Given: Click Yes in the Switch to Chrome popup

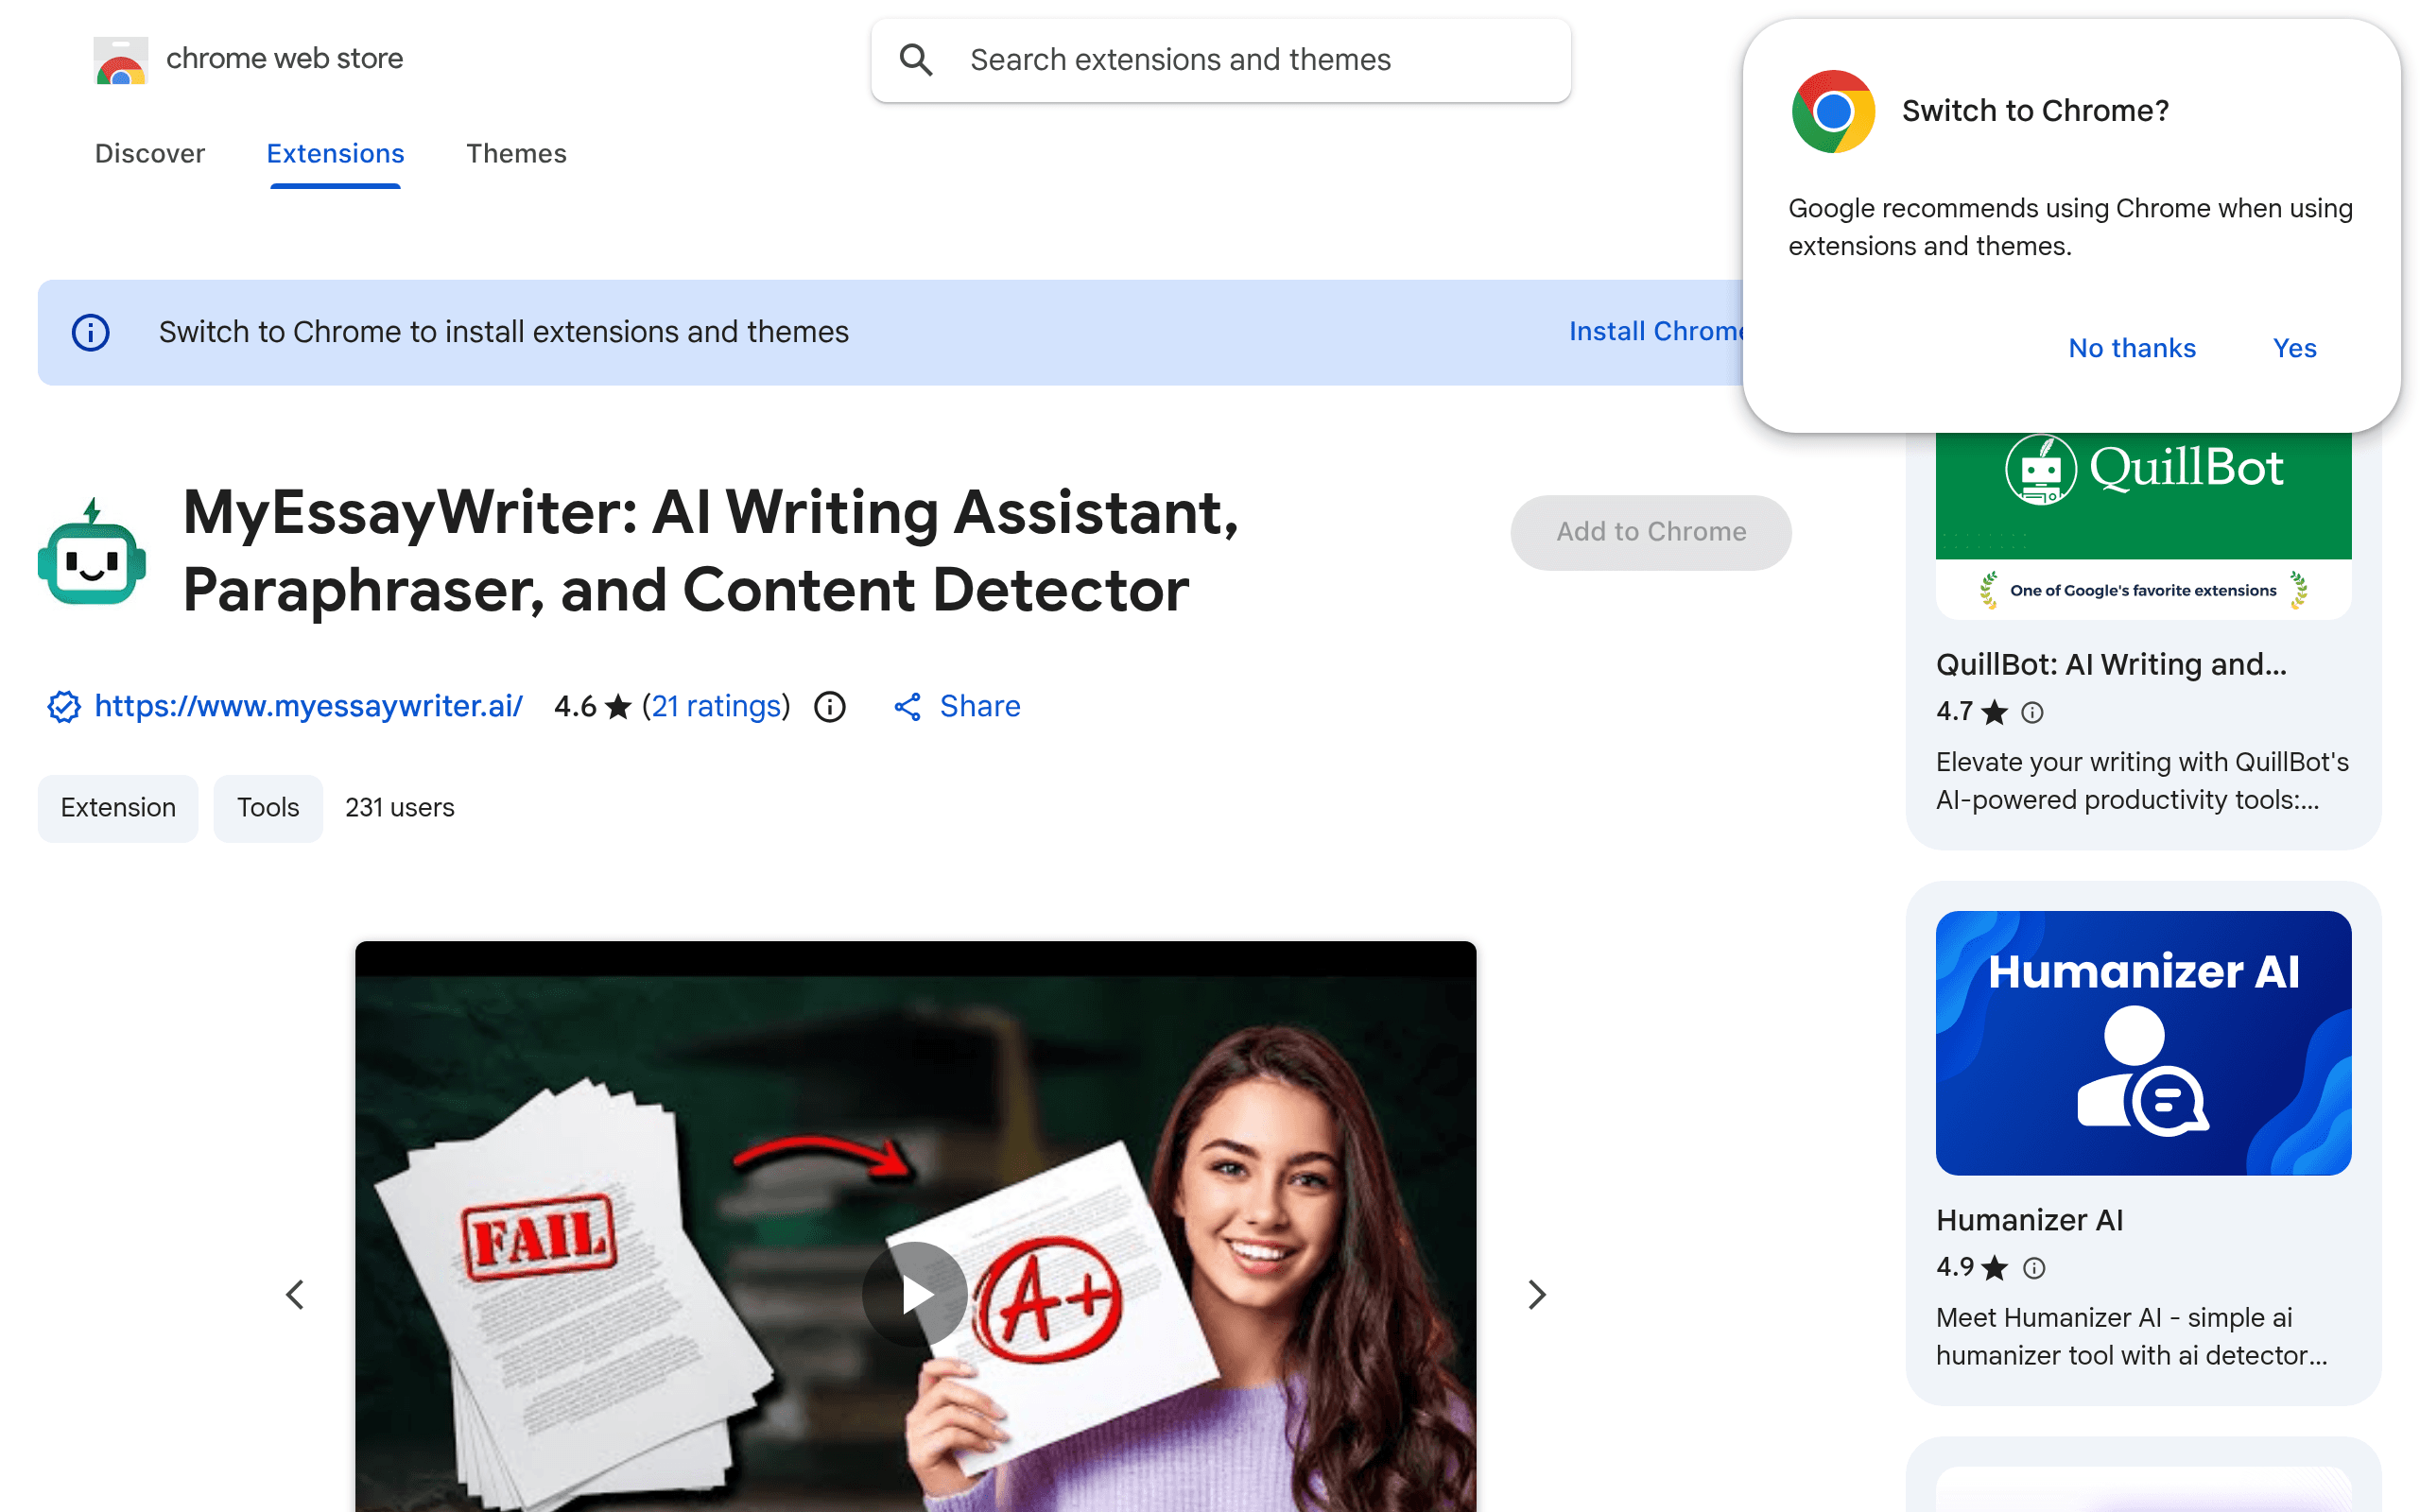Looking at the screenshot, I should [2294, 348].
